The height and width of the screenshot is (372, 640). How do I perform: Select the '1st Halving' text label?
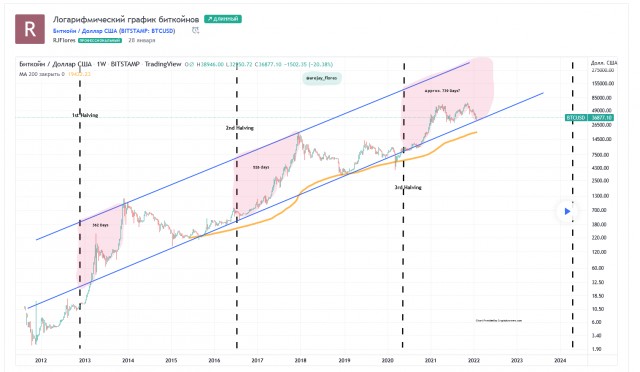[85, 115]
